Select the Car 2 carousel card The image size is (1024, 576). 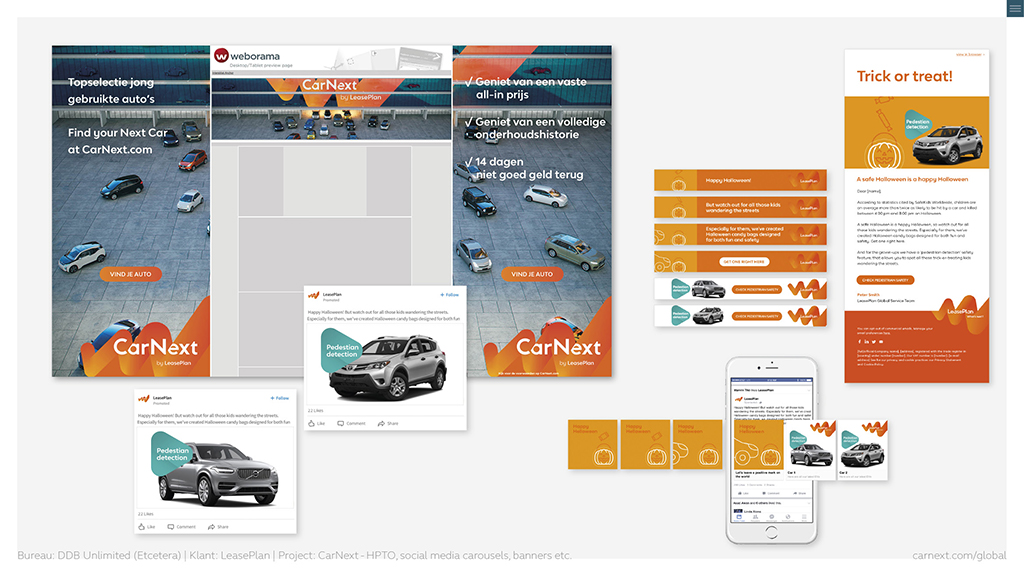click(x=863, y=450)
